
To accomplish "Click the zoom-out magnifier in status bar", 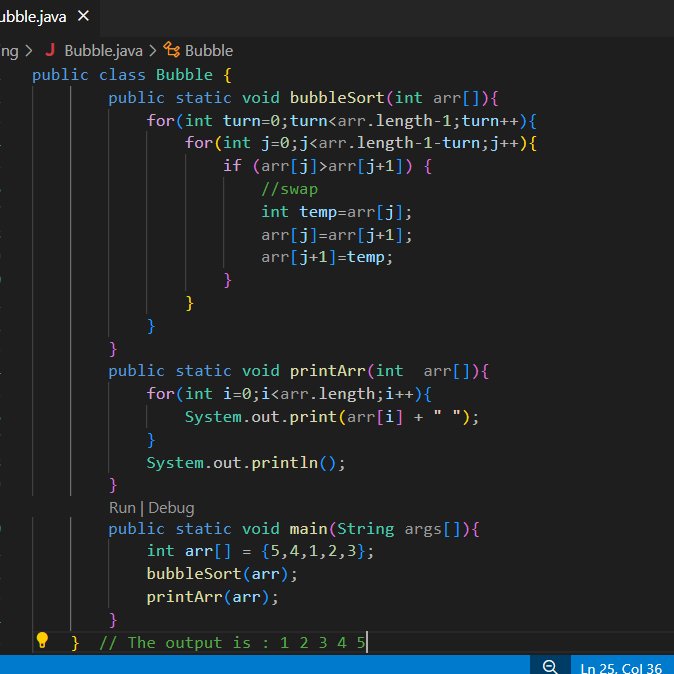I will [550, 667].
